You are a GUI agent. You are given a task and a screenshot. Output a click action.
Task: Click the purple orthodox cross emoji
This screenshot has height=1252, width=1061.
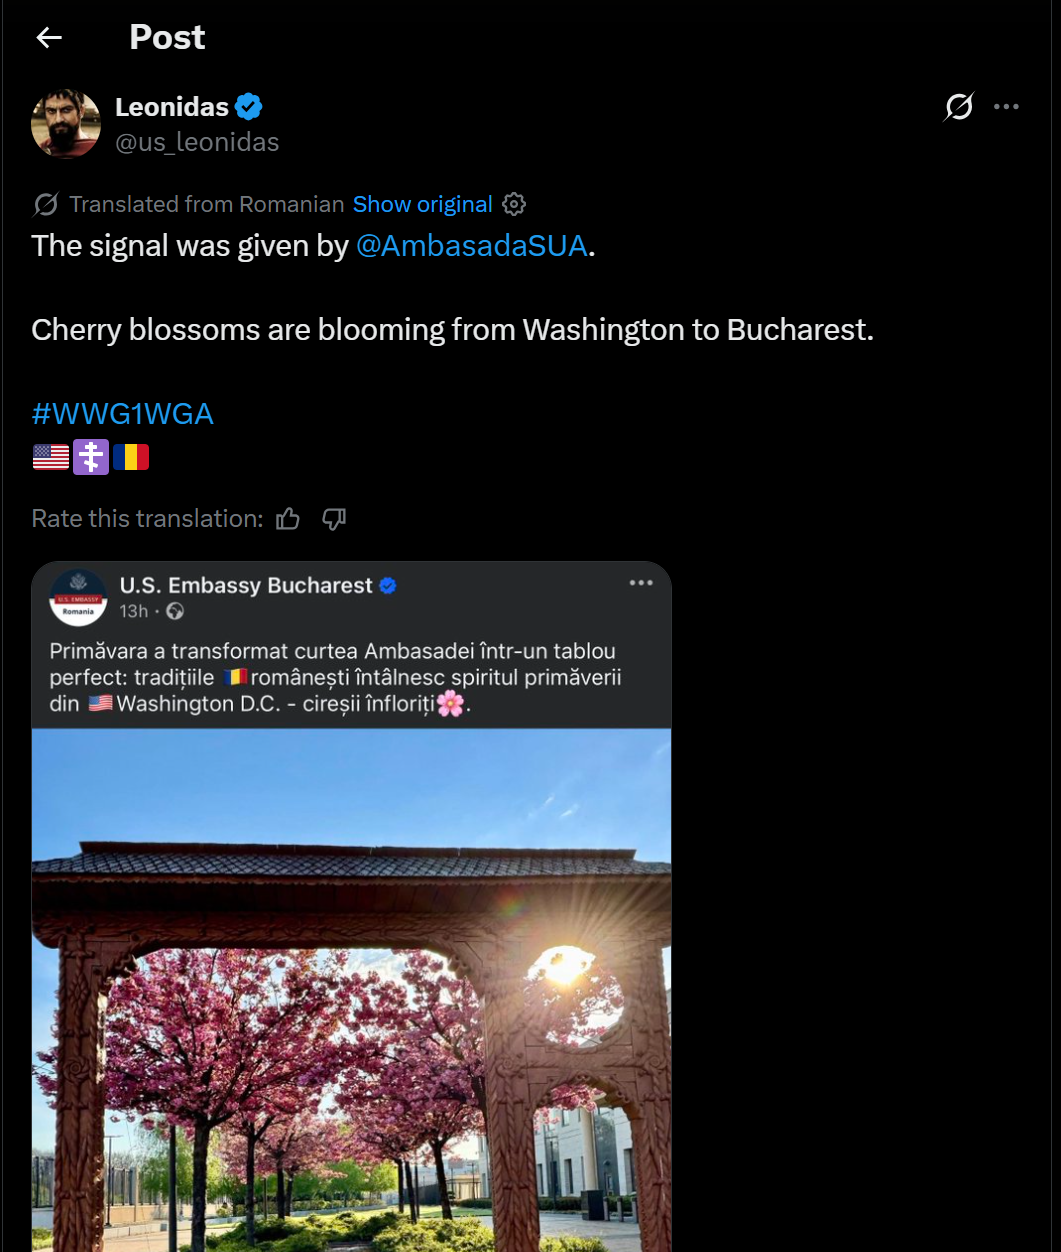tap(91, 457)
